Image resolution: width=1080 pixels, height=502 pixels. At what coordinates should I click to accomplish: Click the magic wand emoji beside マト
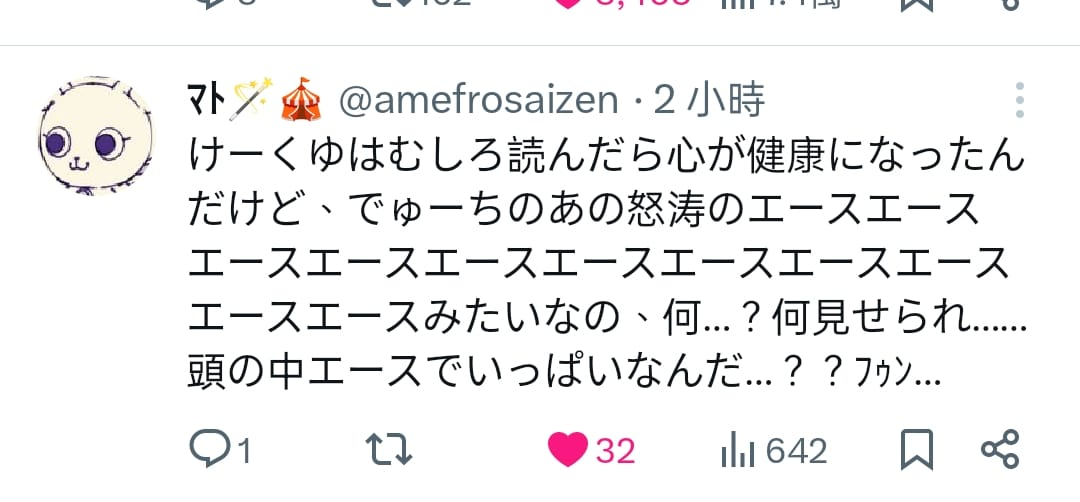point(251,100)
